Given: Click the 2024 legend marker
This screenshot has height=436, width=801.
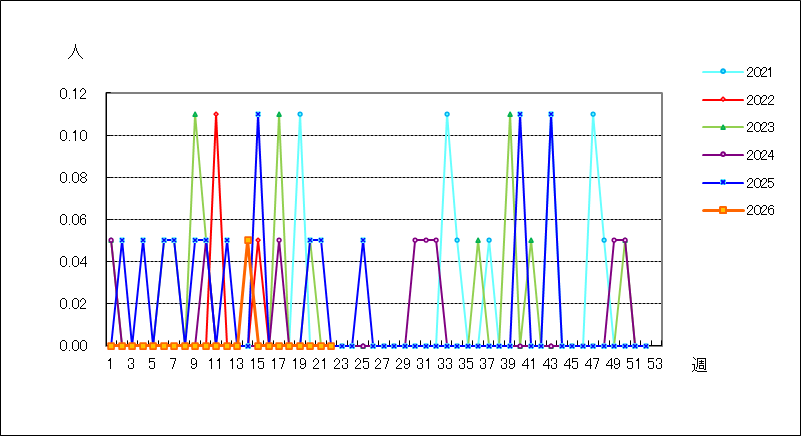Looking at the screenshot, I should tap(723, 155).
